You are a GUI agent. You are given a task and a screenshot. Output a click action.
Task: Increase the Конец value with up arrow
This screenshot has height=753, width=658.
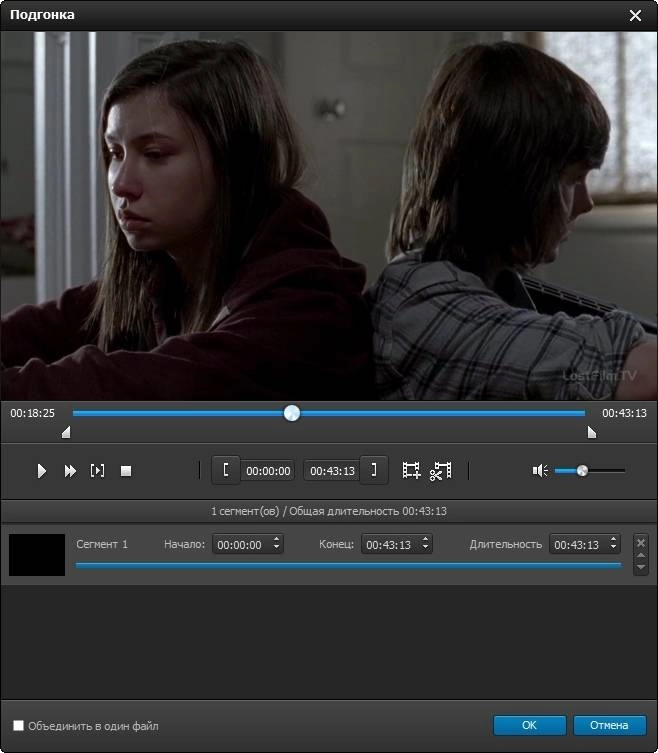point(426,540)
